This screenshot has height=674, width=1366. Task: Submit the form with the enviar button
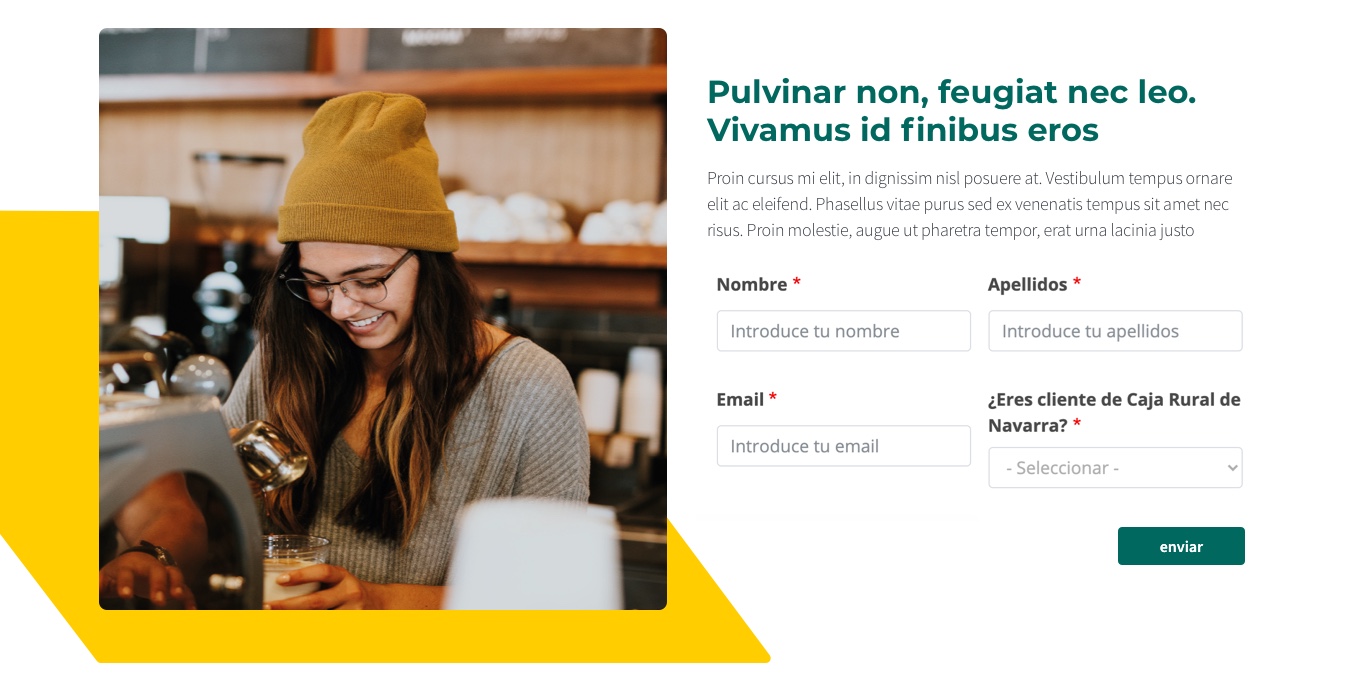(1181, 546)
